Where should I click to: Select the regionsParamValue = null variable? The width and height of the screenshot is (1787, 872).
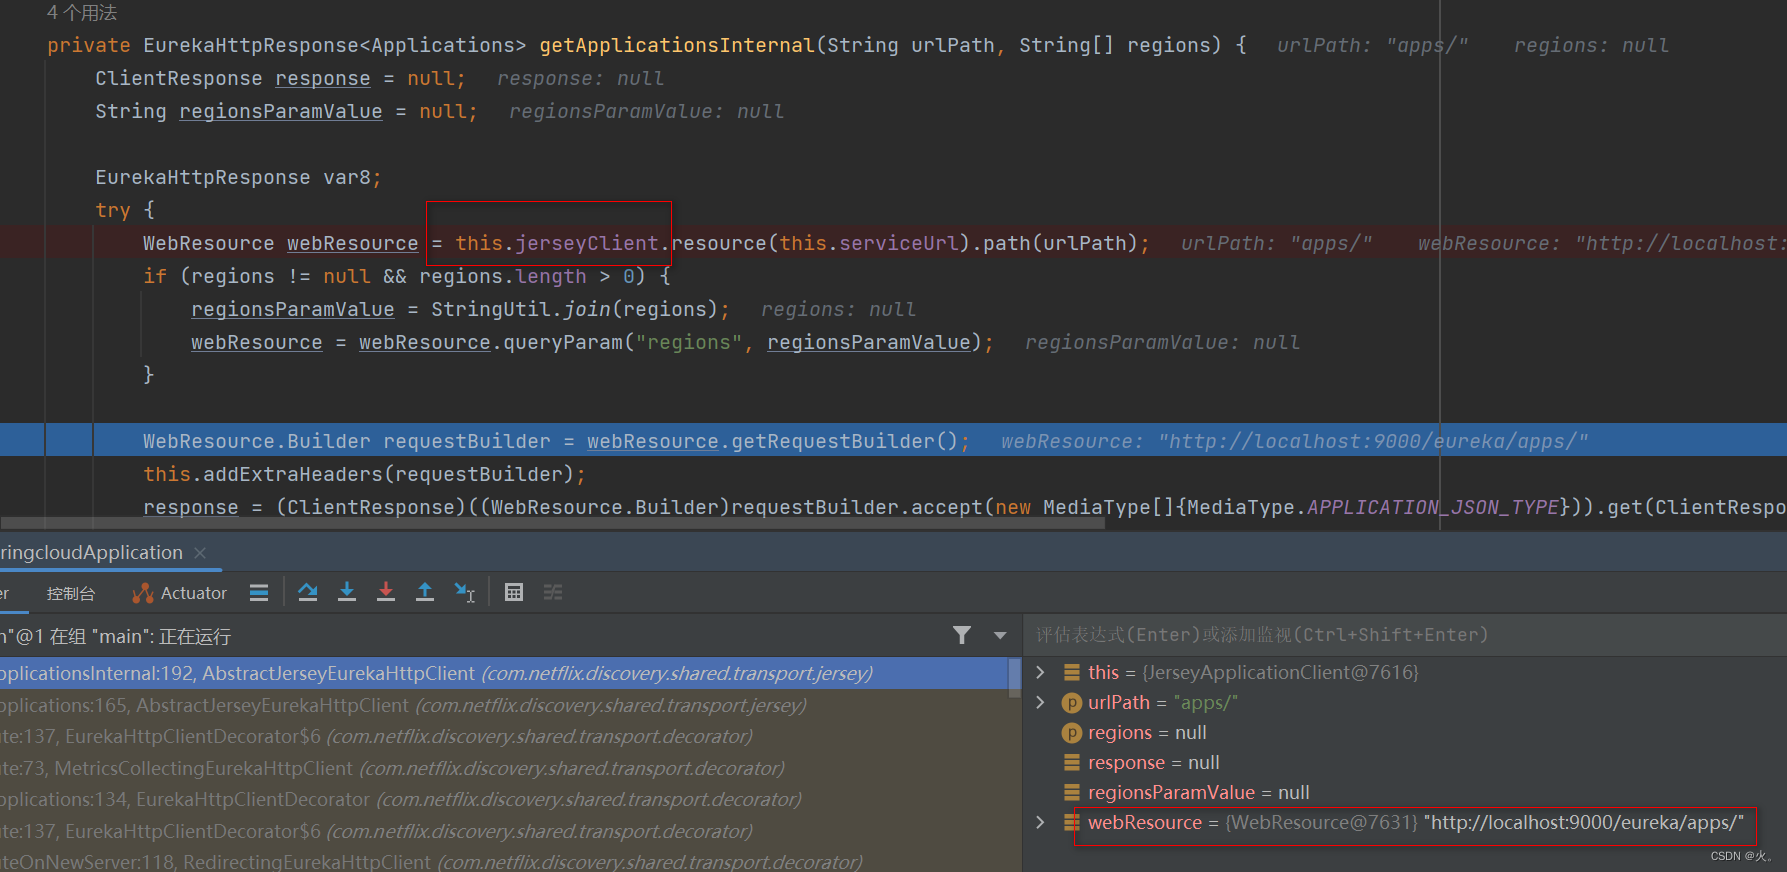tap(1405, 792)
